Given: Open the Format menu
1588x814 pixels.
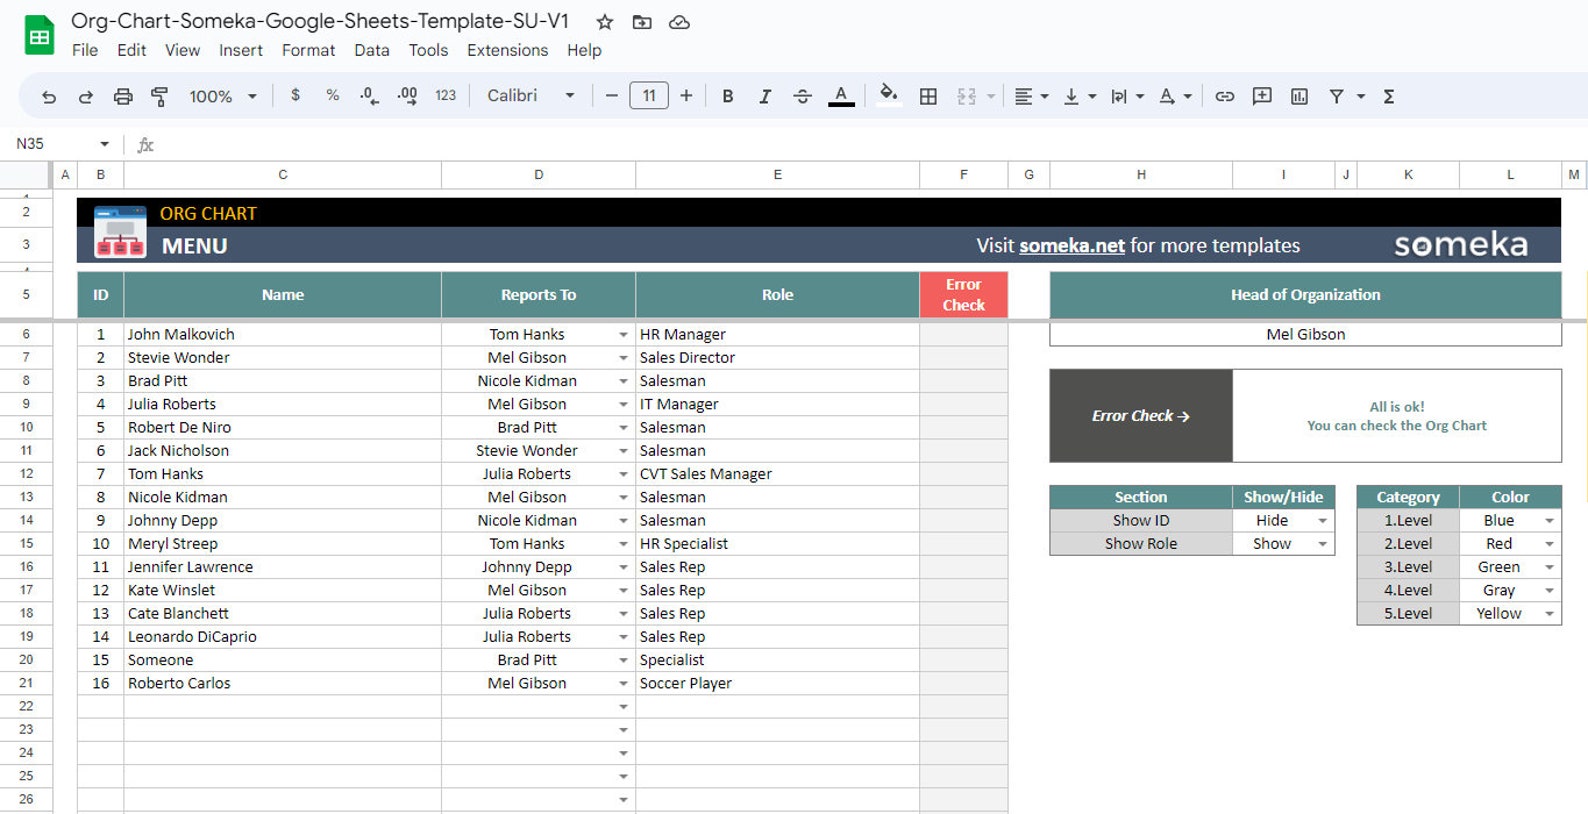Looking at the screenshot, I should 308,50.
